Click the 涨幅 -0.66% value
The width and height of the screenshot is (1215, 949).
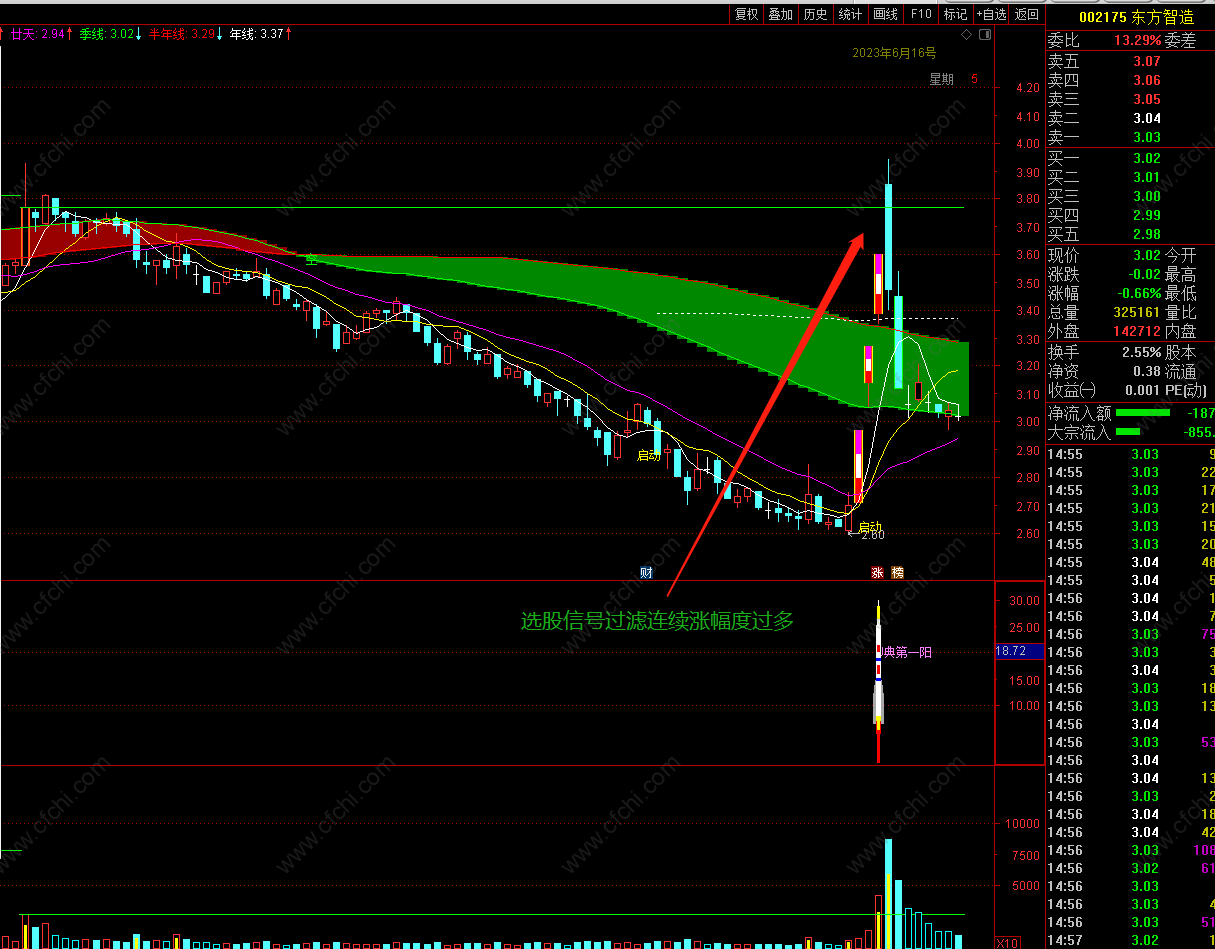[x=1137, y=293]
